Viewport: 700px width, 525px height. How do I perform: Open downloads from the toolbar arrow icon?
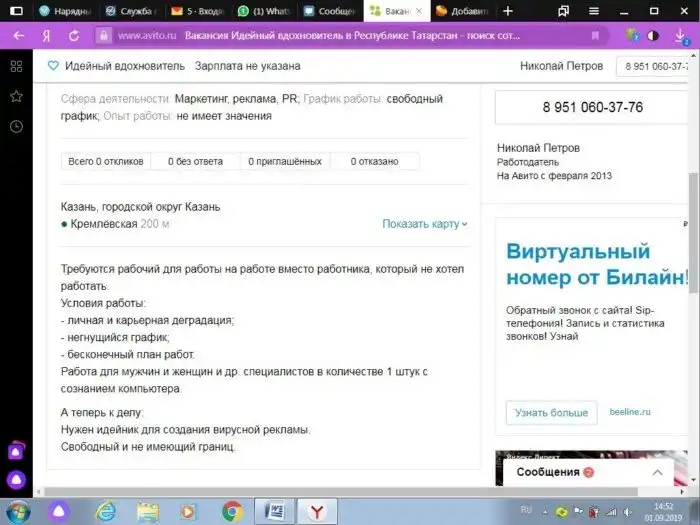(682, 35)
